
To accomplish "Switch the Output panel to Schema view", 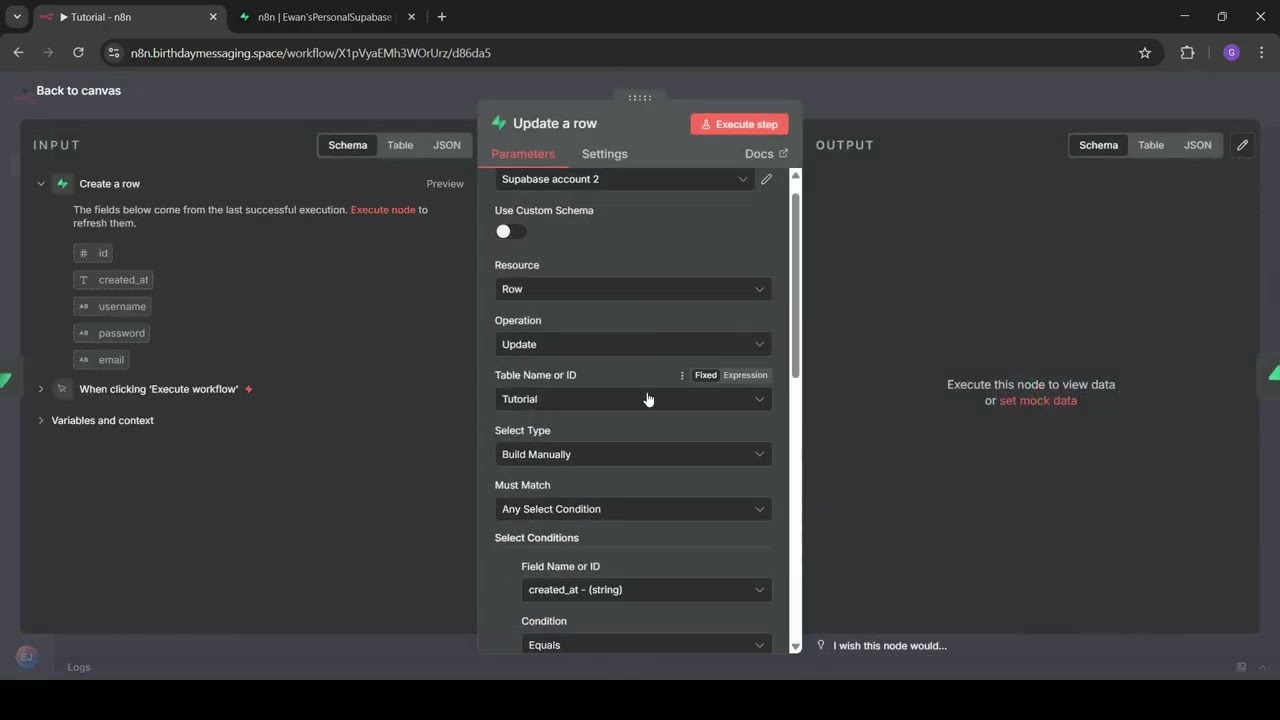I will point(1098,145).
